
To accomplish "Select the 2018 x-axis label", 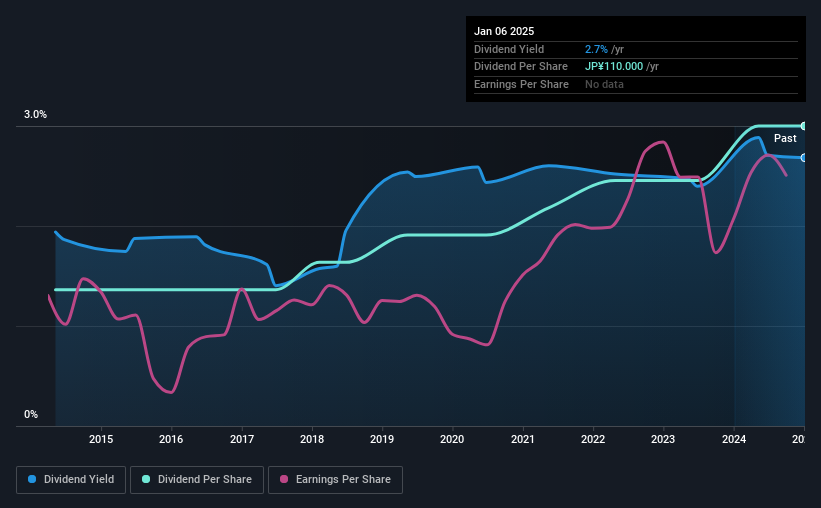I will click(x=312, y=439).
